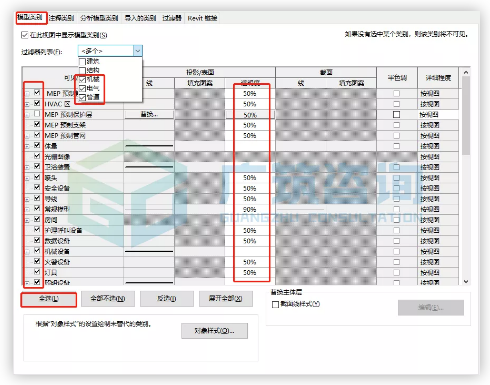Toggle visibility checkbox for 机械设备
This screenshot has height=385, width=490.
tap(37, 251)
